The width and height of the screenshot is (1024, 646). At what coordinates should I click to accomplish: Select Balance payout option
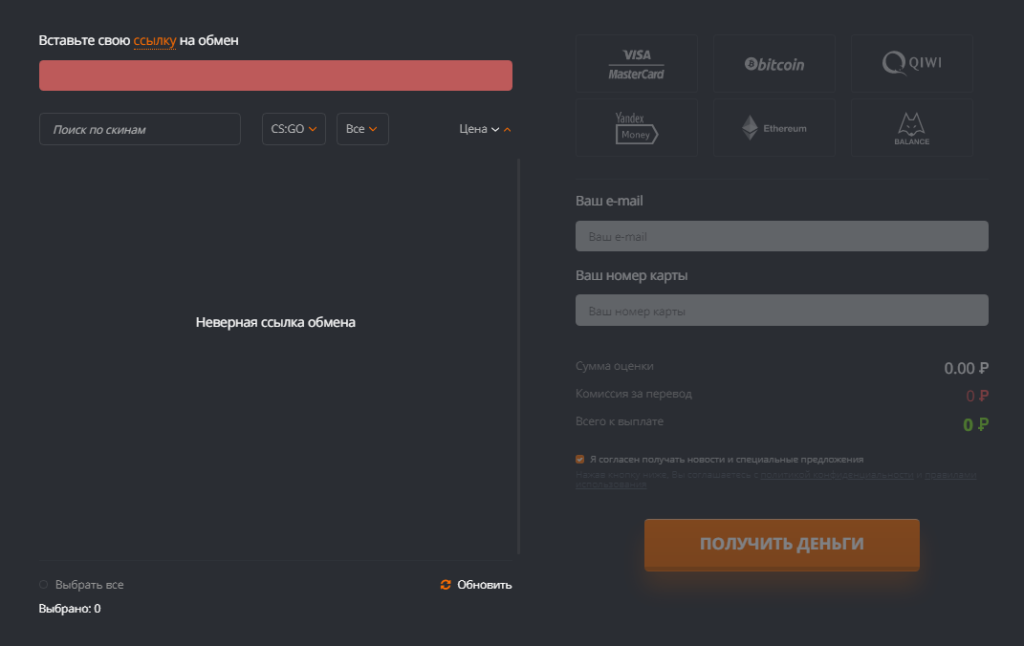pyautogui.click(x=912, y=127)
